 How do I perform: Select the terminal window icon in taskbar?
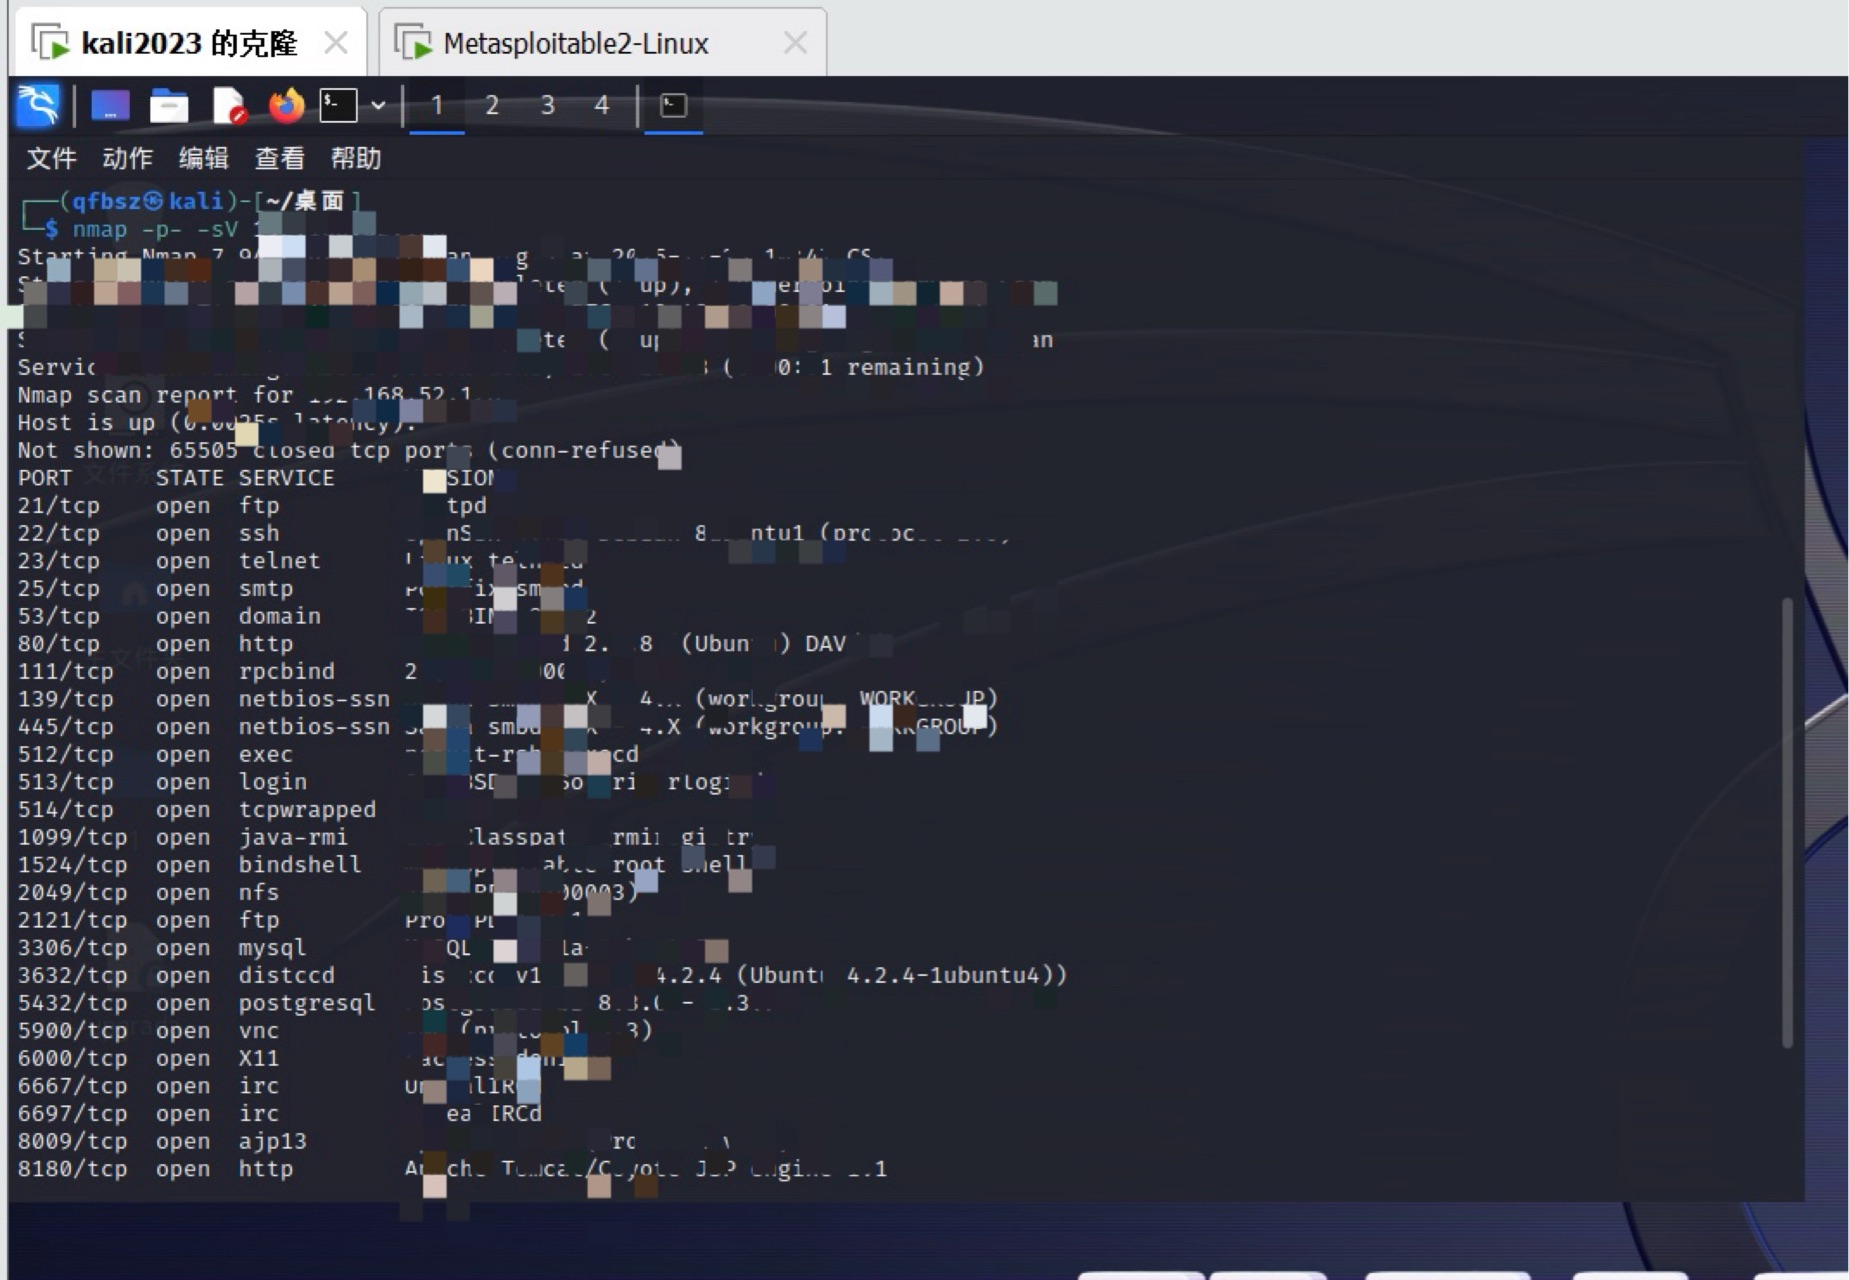click(674, 106)
